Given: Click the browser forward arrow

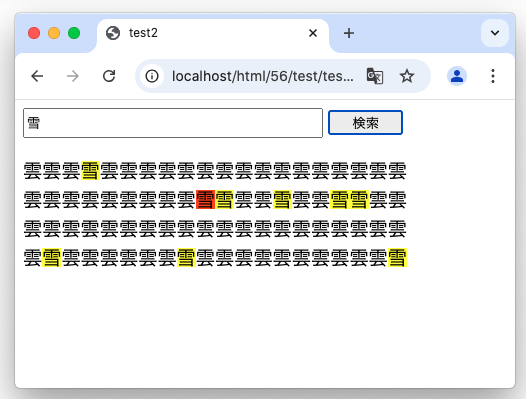Looking at the screenshot, I should (73, 76).
